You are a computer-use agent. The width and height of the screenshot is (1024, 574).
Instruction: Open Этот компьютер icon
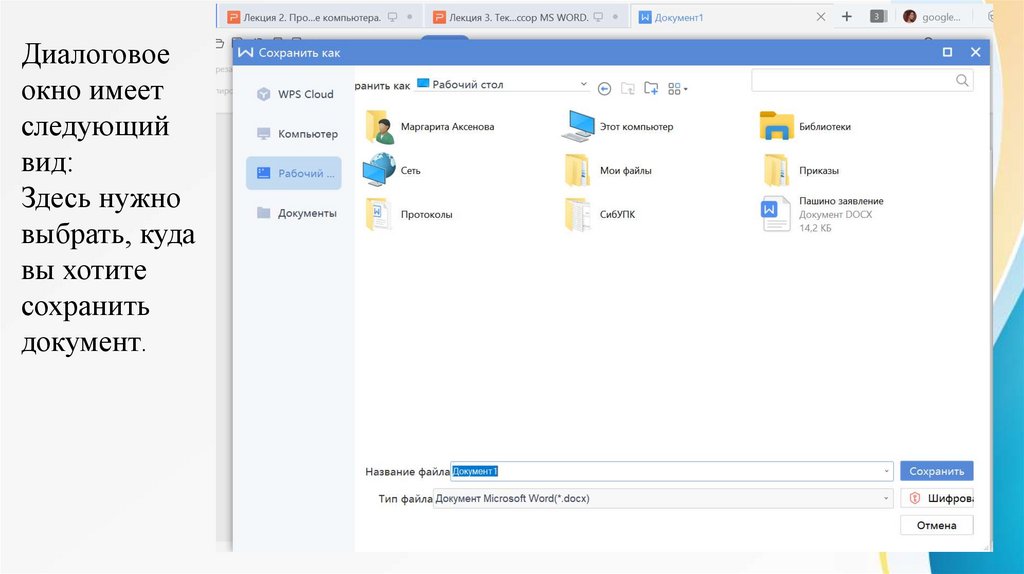pyautogui.click(x=618, y=127)
